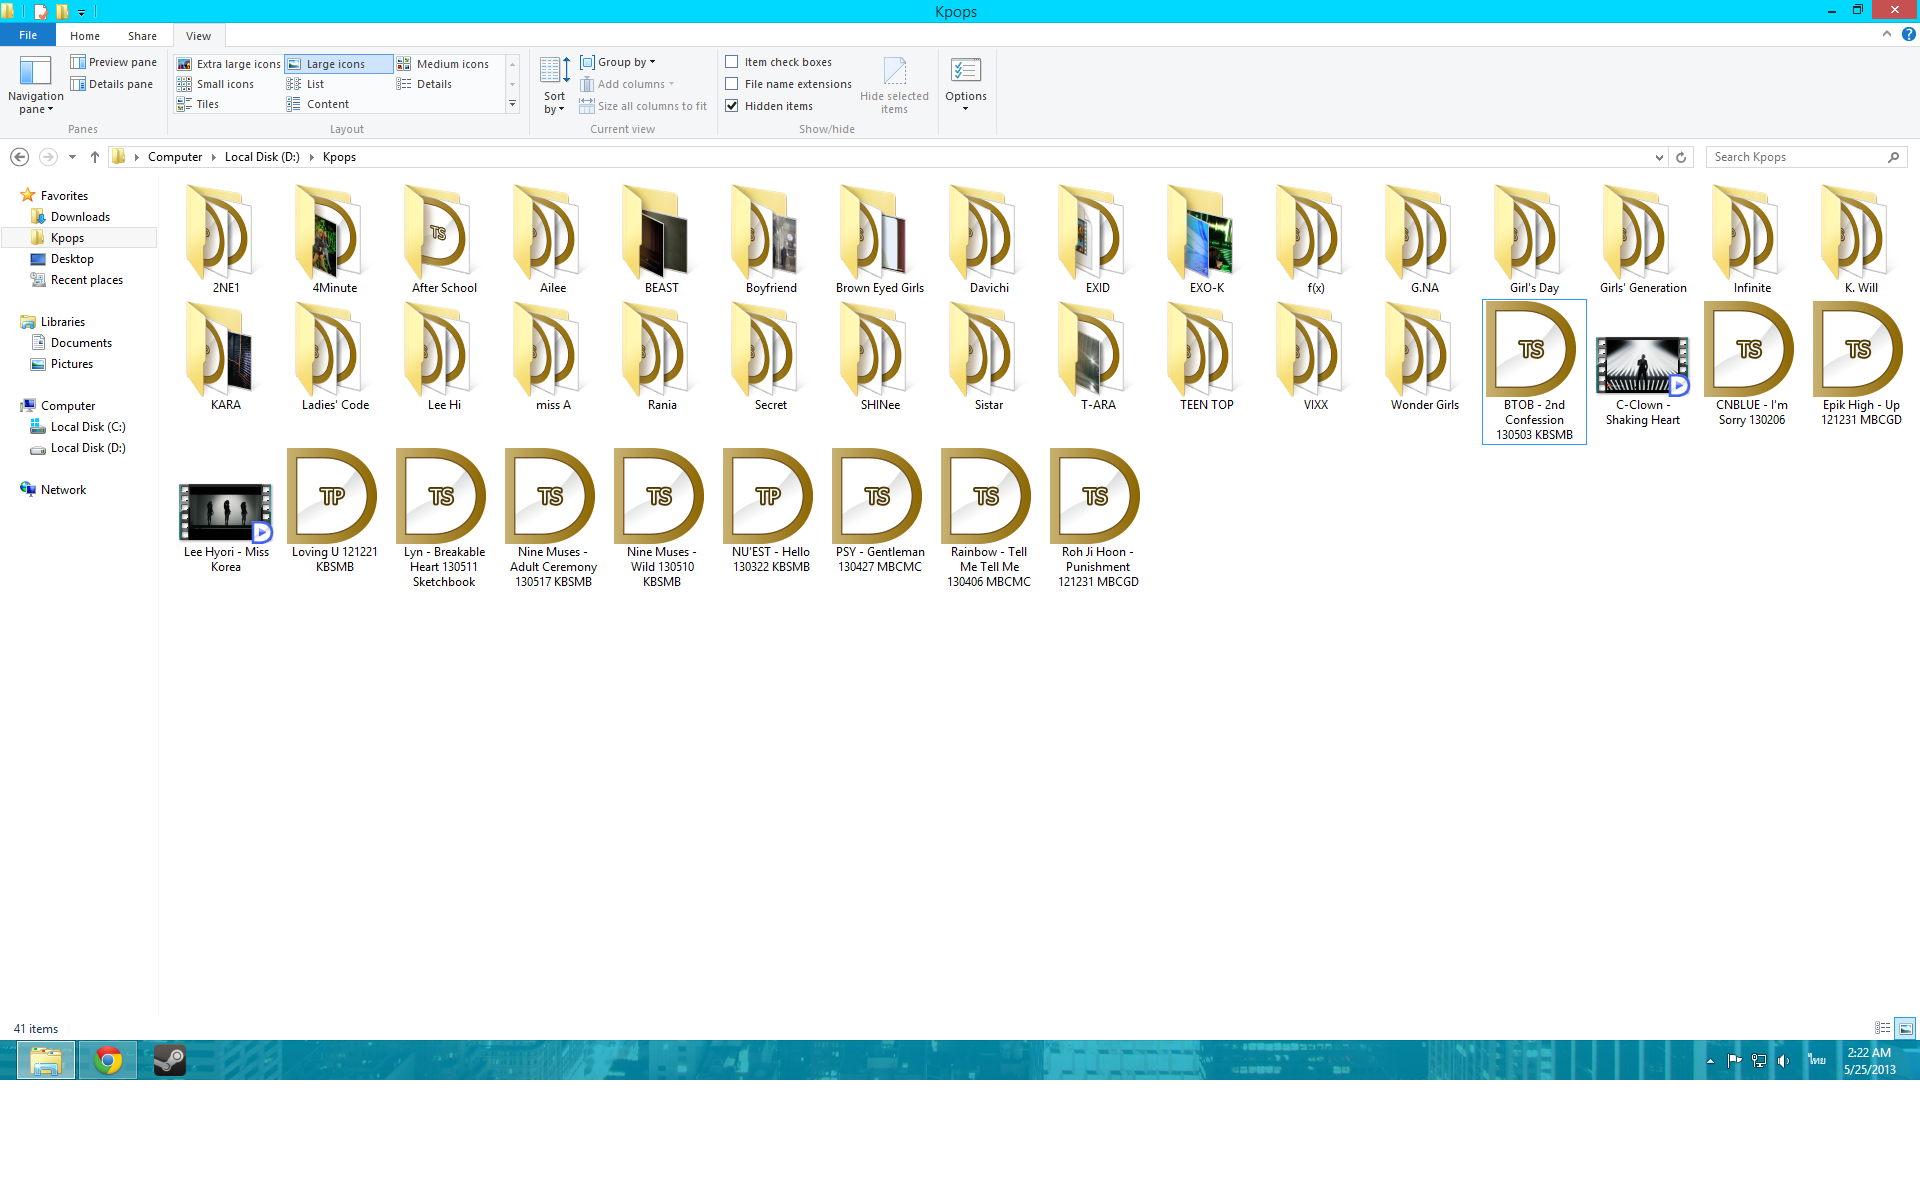Open the Group by dropdown

[619, 62]
